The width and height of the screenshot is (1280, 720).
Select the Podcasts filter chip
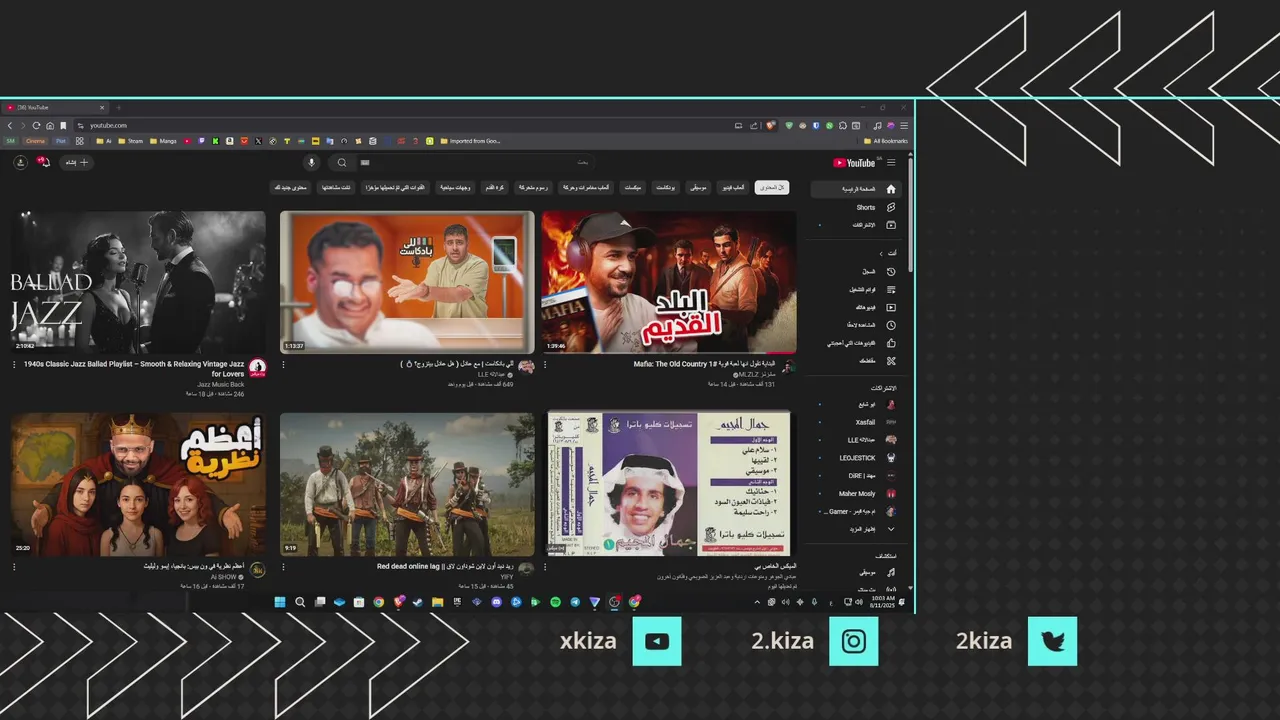(665, 187)
